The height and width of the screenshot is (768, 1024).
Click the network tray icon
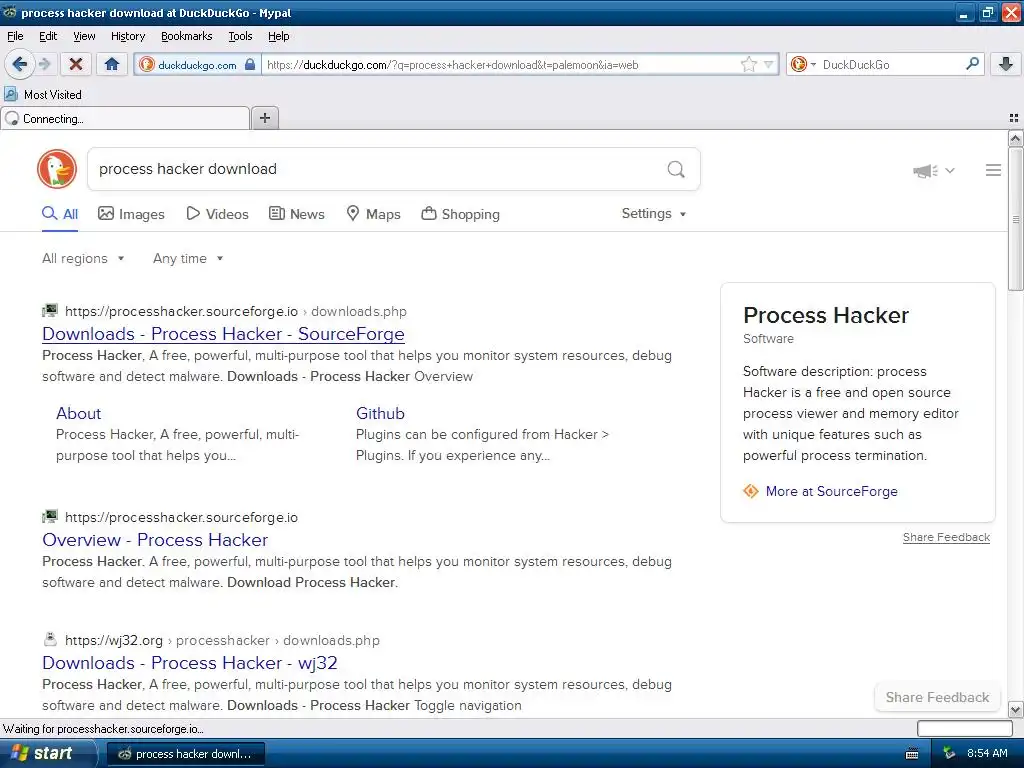tap(949, 753)
